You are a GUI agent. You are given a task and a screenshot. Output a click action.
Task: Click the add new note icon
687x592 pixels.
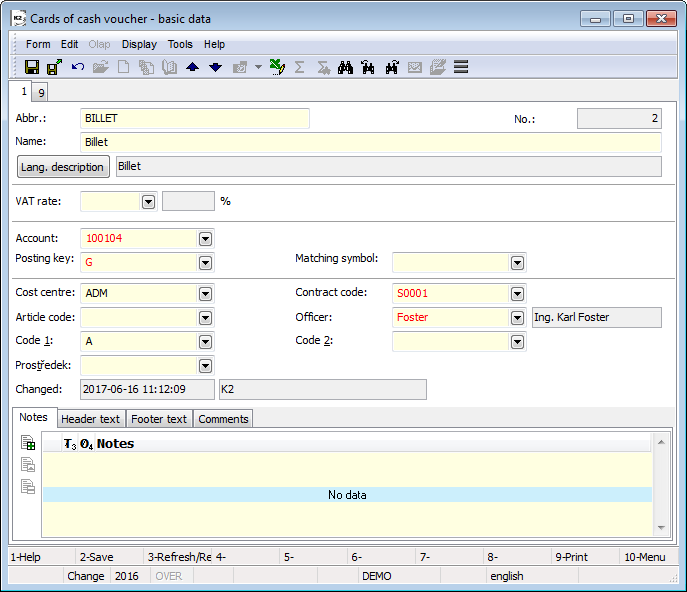click(x=28, y=443)
